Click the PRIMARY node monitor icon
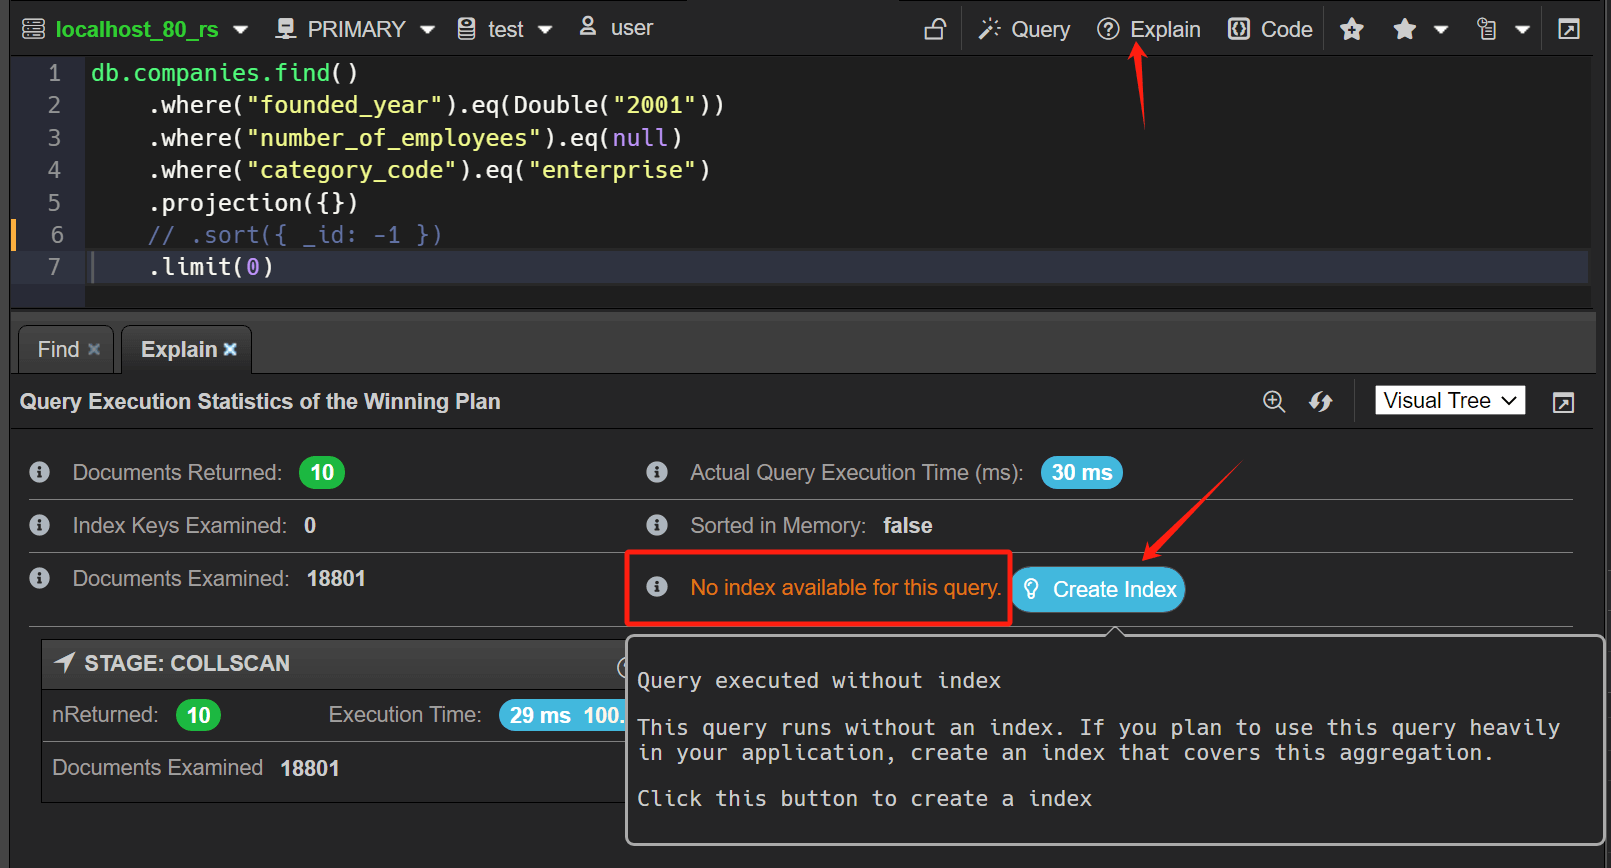 (x=286, y=29)
